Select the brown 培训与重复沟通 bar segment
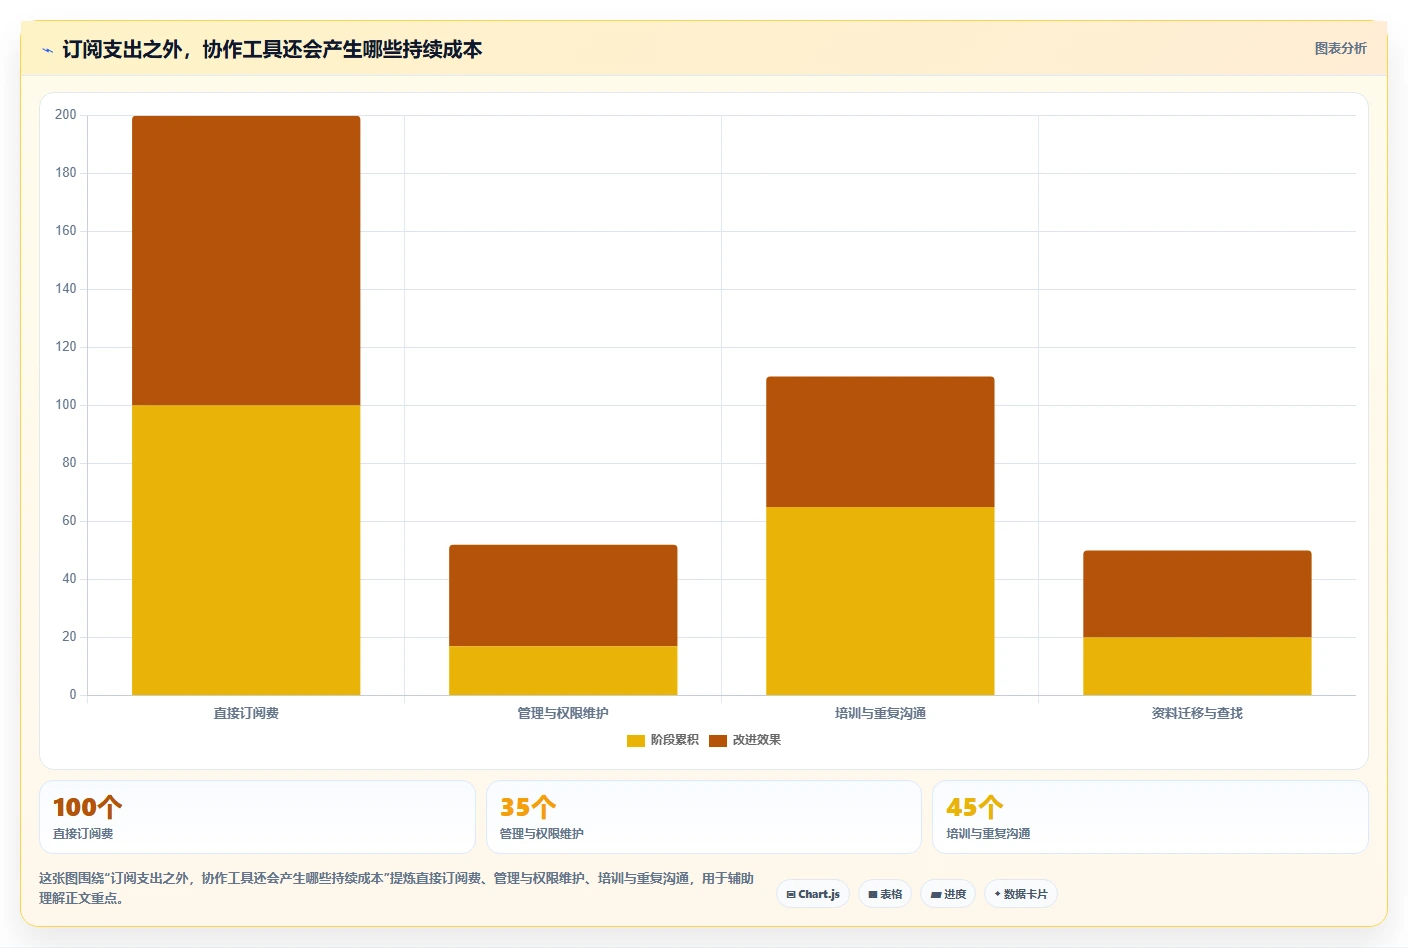The image size is (1408, 948). point(880,442)
